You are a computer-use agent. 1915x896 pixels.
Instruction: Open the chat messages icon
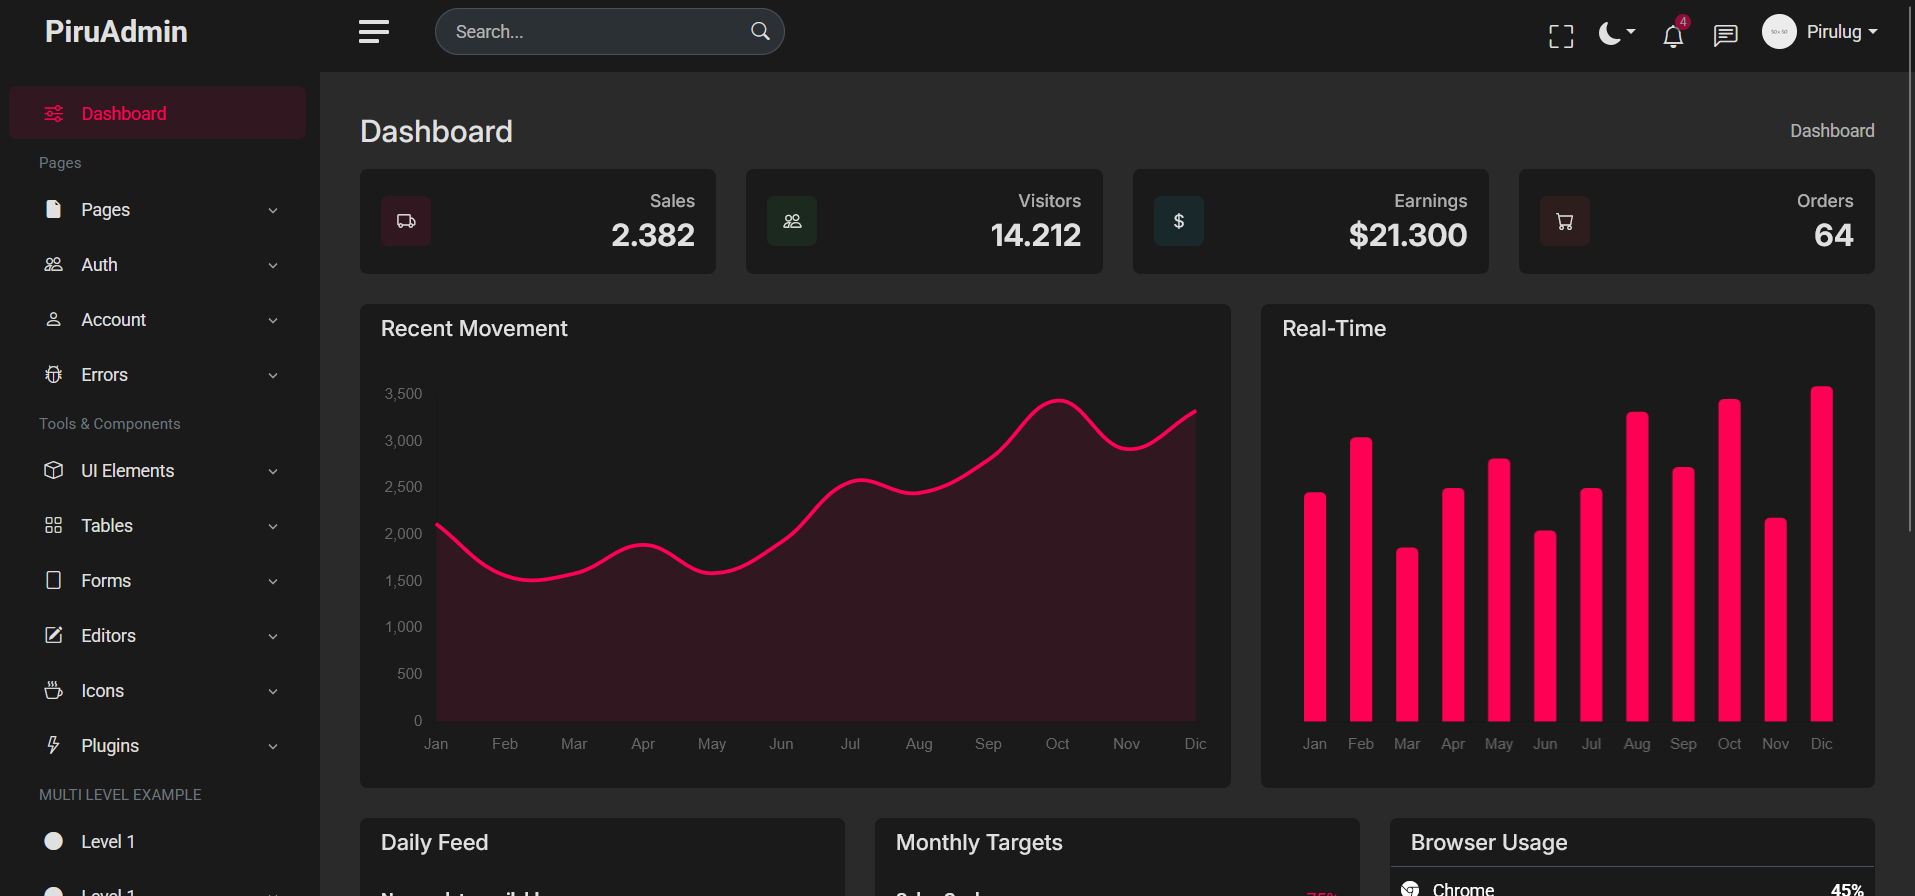point(1725,37)
